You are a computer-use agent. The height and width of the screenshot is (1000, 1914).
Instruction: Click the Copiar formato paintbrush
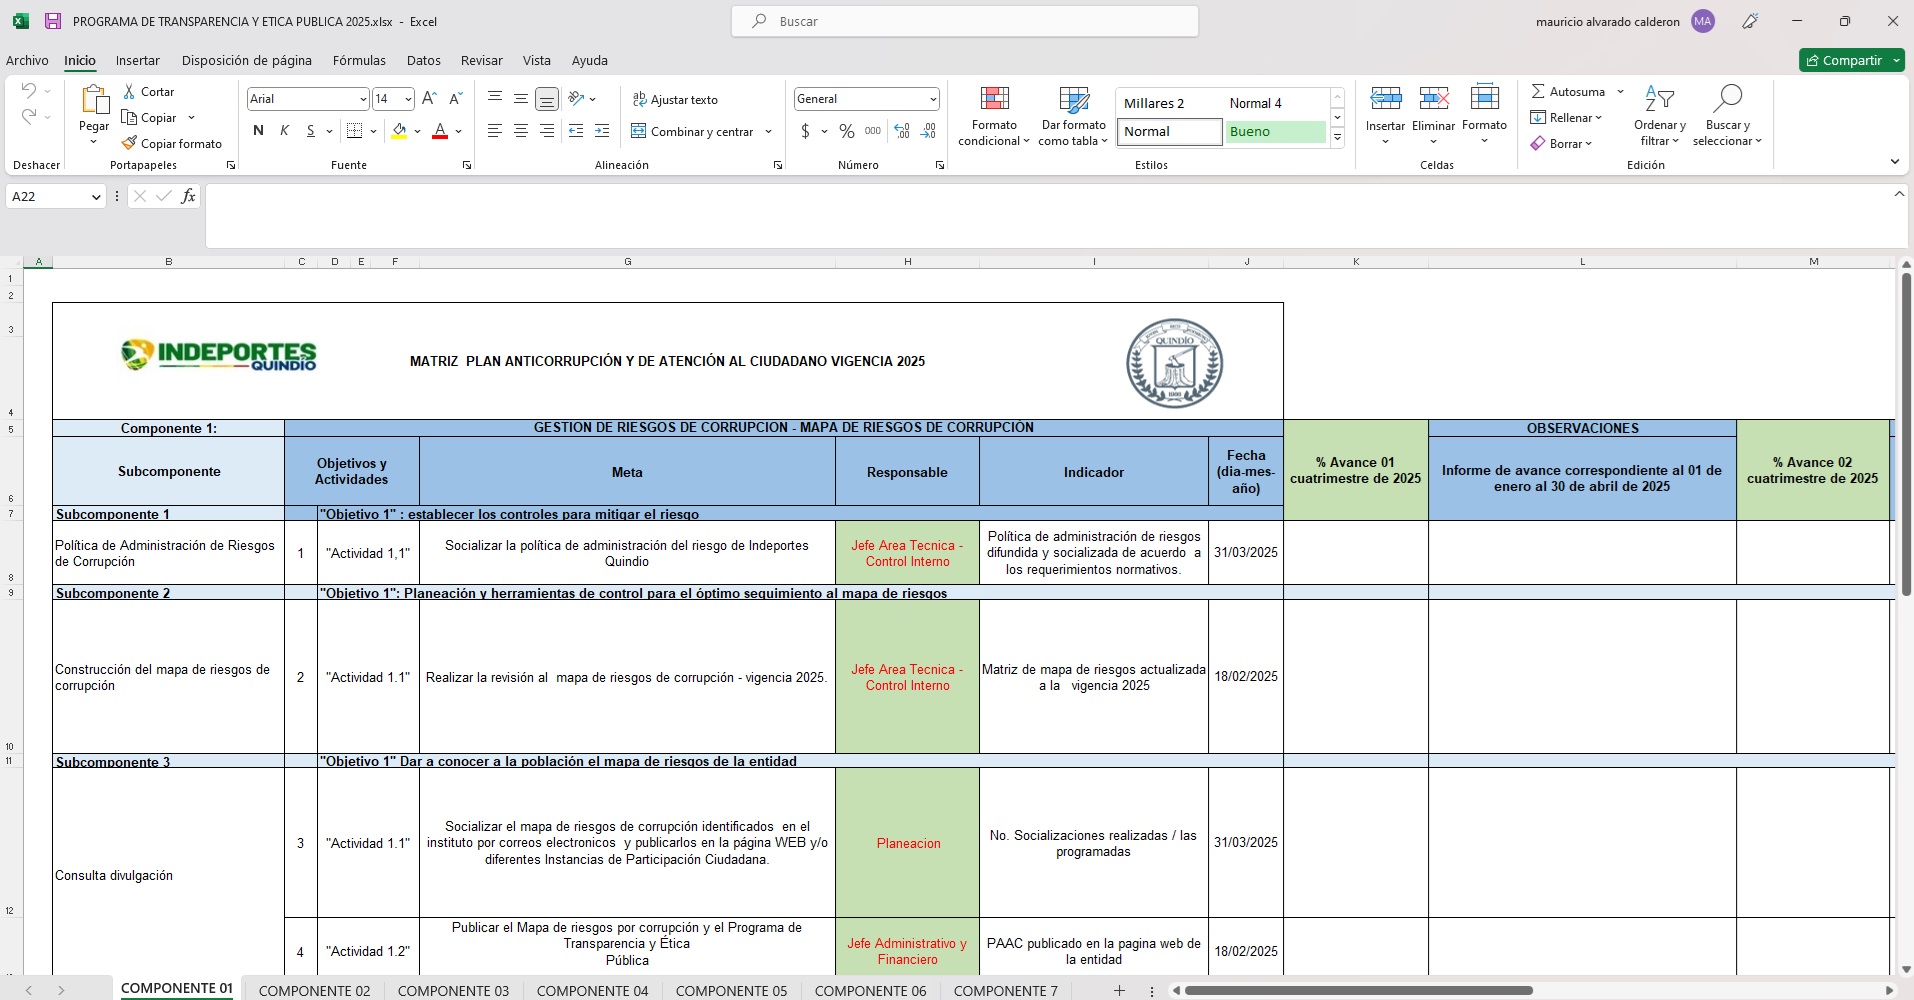pyautogui.click(x=171, y=143)
